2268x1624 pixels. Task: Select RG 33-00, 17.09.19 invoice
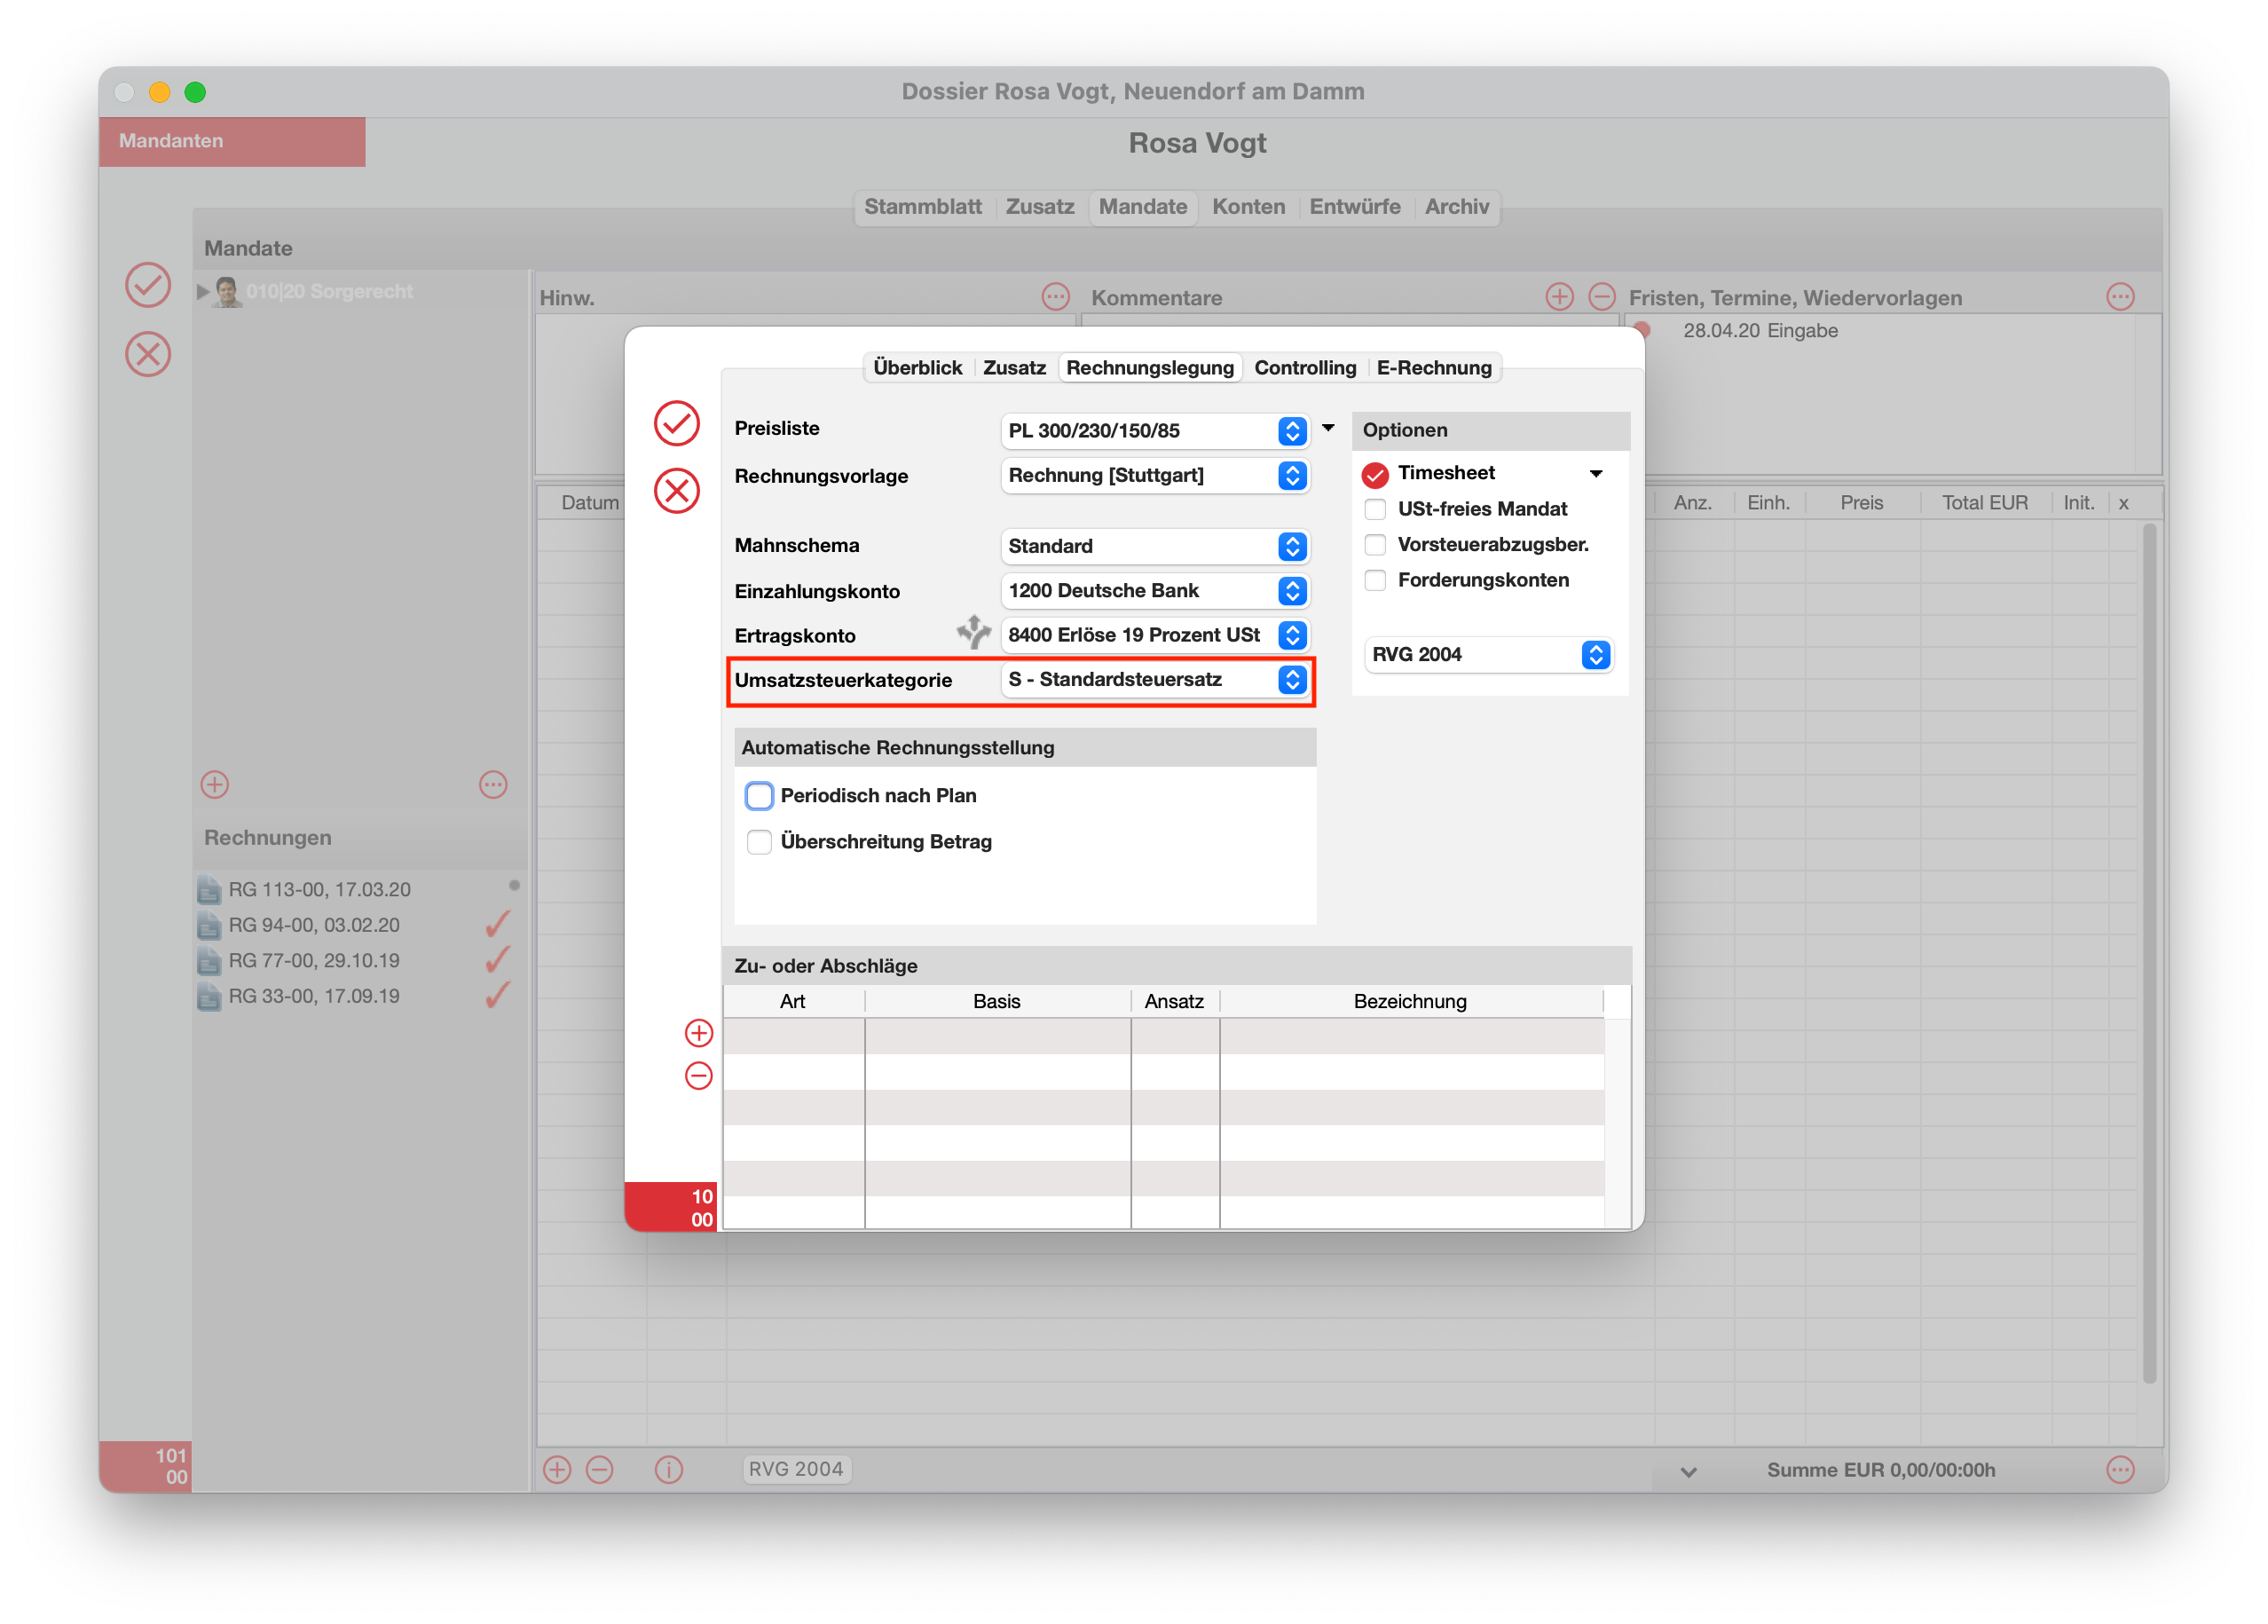(x=313, y=996)
